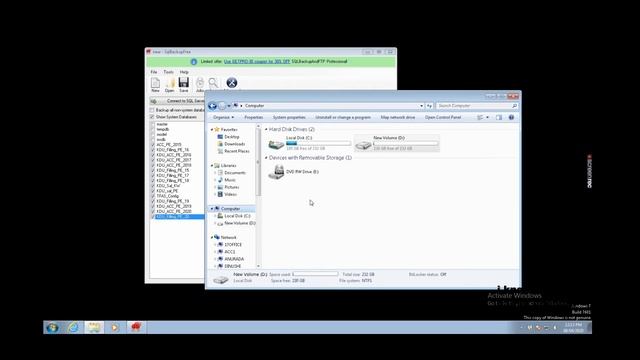Click Explorer's Forward arrow button
The height and width of the screenshot is (360, 640).
[222, 106]
